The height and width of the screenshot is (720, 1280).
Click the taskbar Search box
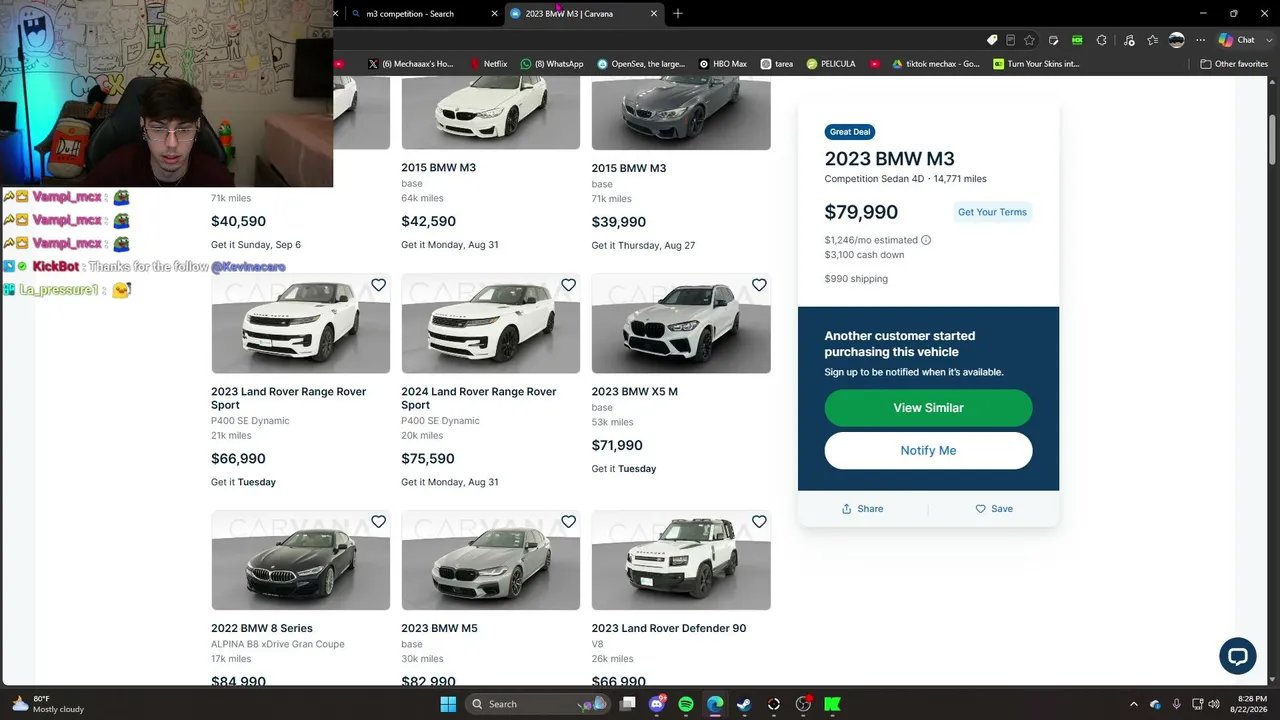pos(539,704)
